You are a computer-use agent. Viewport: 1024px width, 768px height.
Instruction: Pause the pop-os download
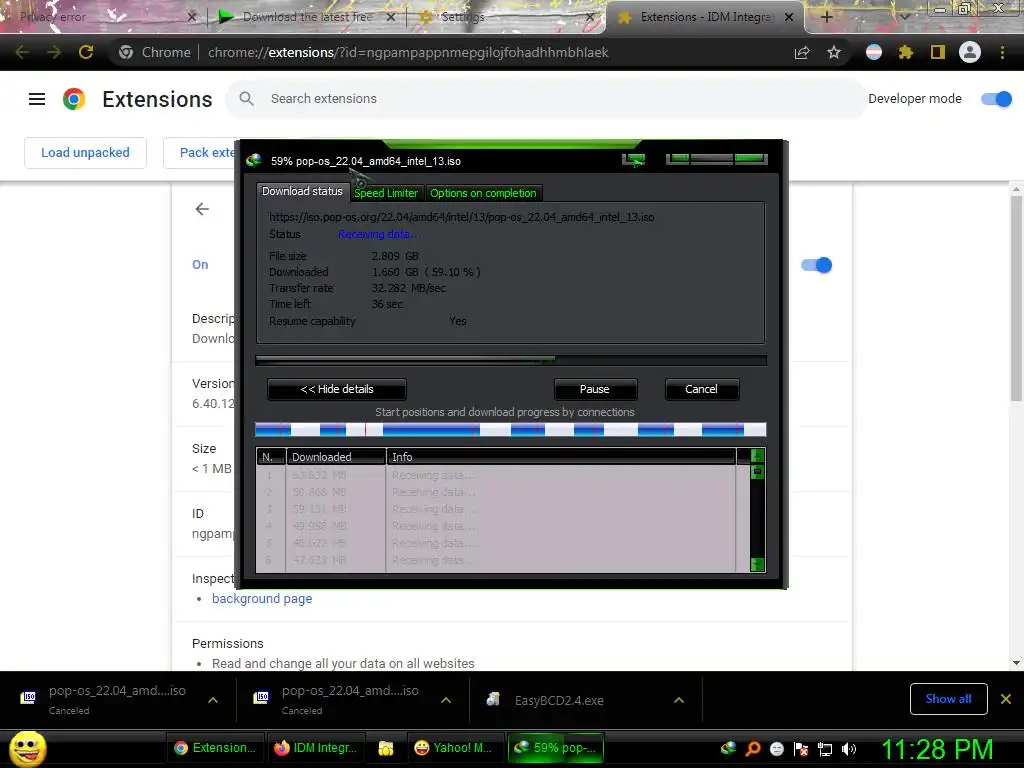[595, 389]
